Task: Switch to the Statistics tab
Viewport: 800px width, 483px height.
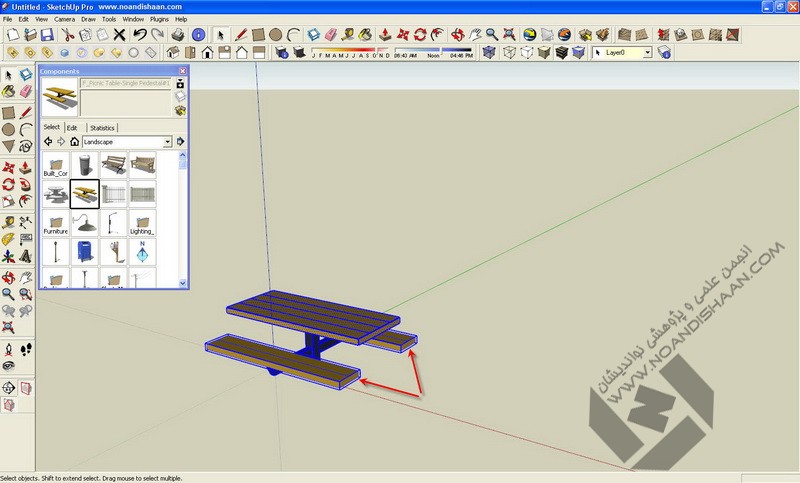Action: point(102,128)
